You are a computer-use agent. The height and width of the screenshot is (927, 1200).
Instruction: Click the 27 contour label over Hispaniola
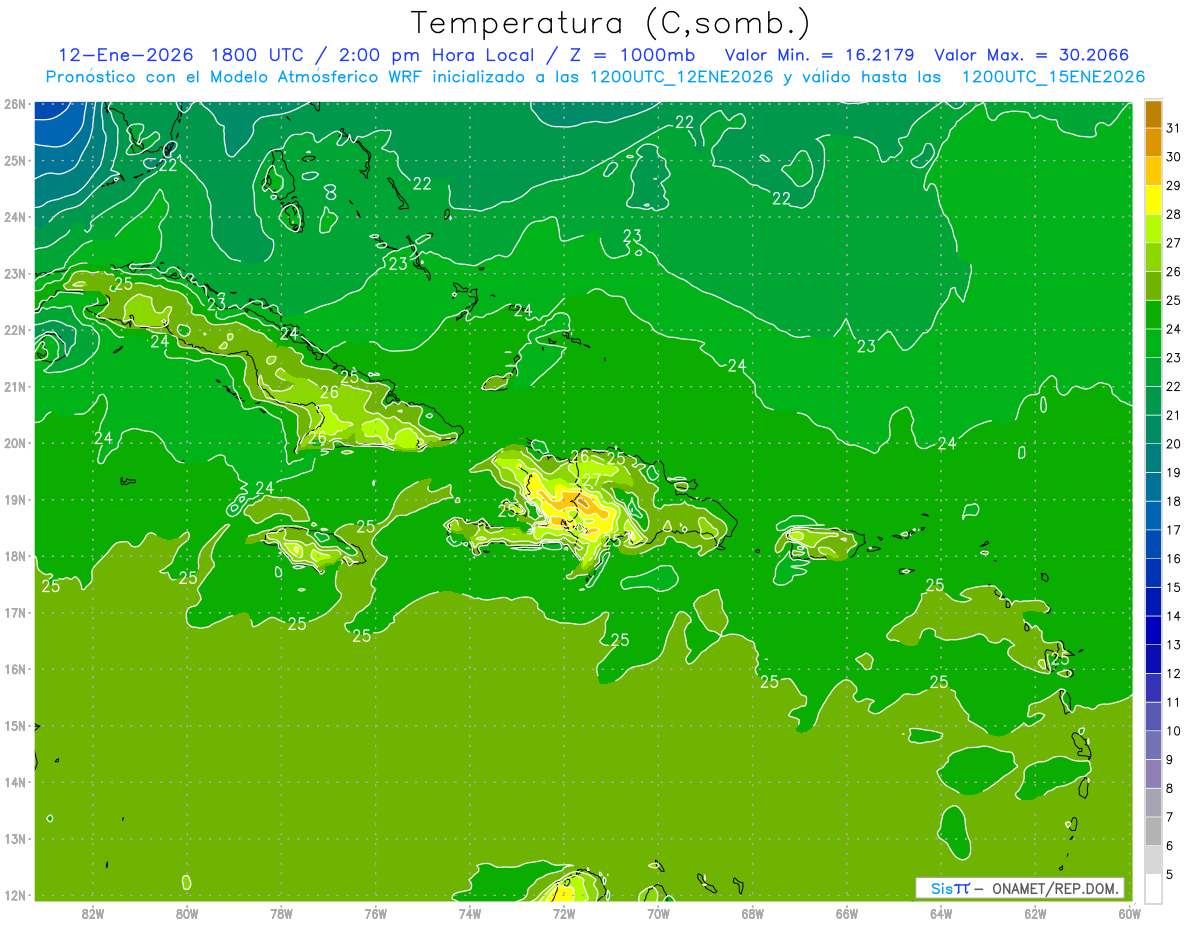tap(592, 480)
